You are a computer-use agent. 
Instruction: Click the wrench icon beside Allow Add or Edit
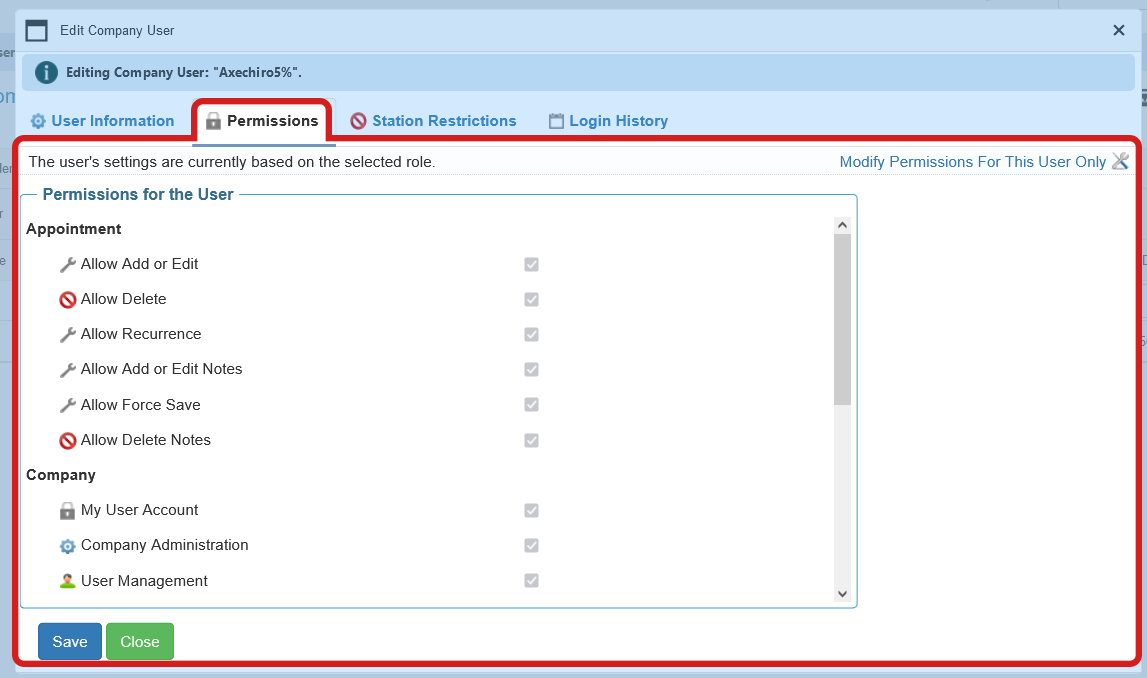[x=67, y=264]
